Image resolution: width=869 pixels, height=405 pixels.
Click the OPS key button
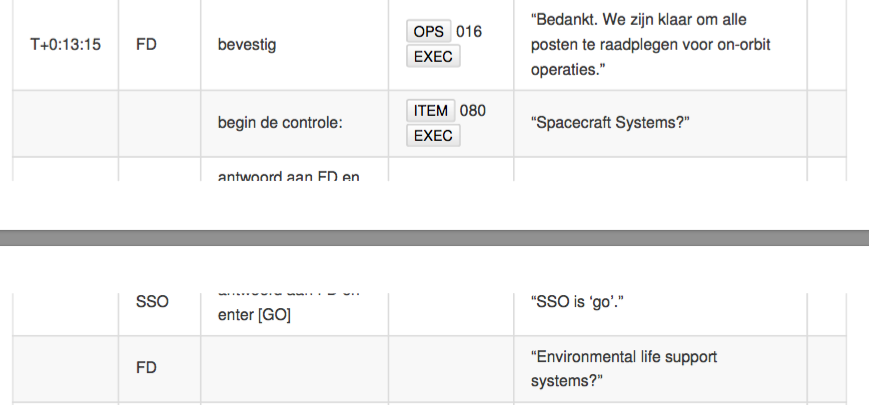click(428, 32)
